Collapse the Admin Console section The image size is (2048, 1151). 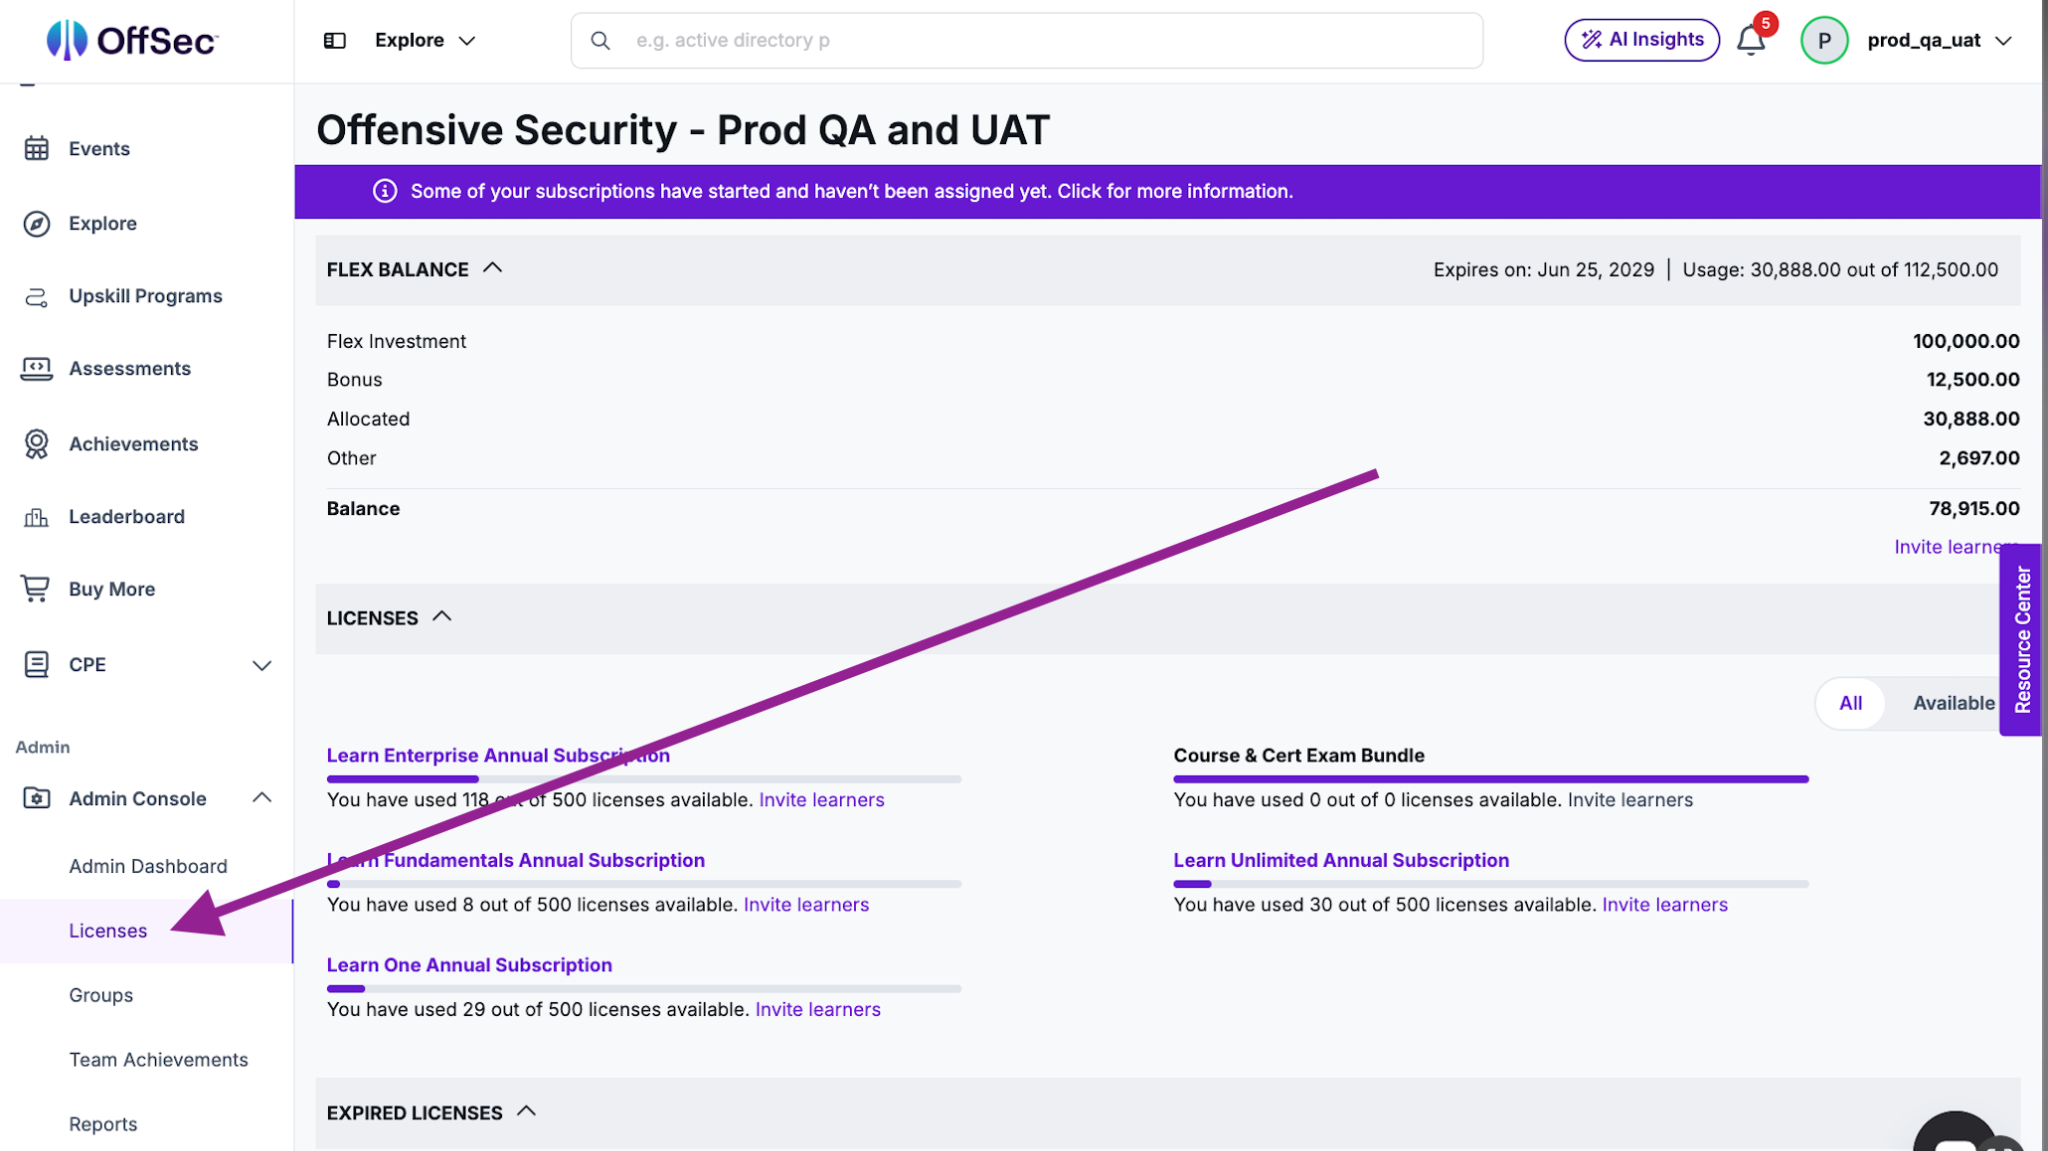(x=262, y=797)
